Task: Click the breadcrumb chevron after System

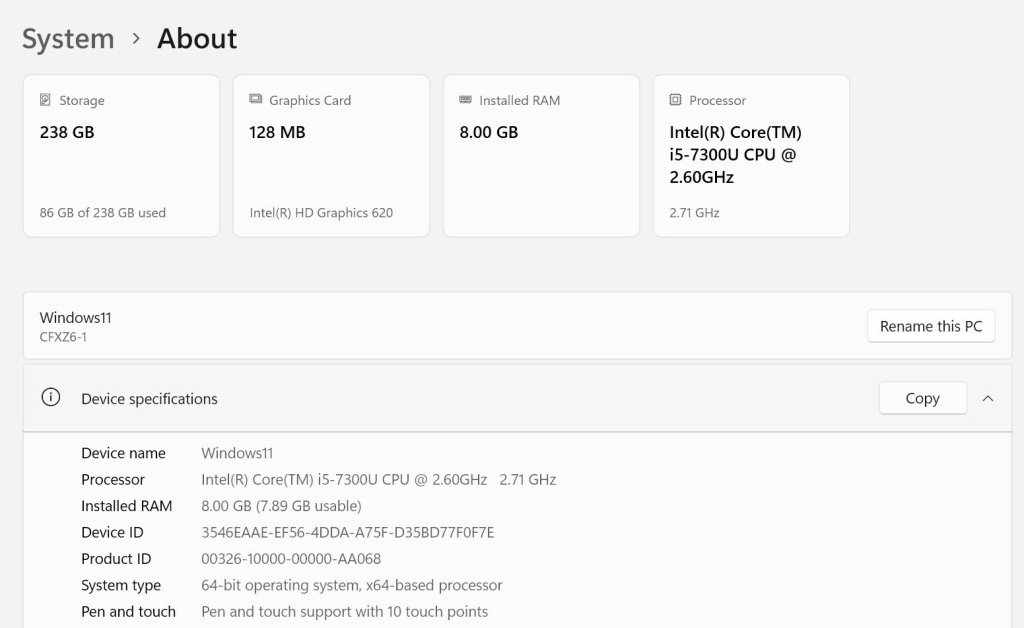Action: click(136, 39)
